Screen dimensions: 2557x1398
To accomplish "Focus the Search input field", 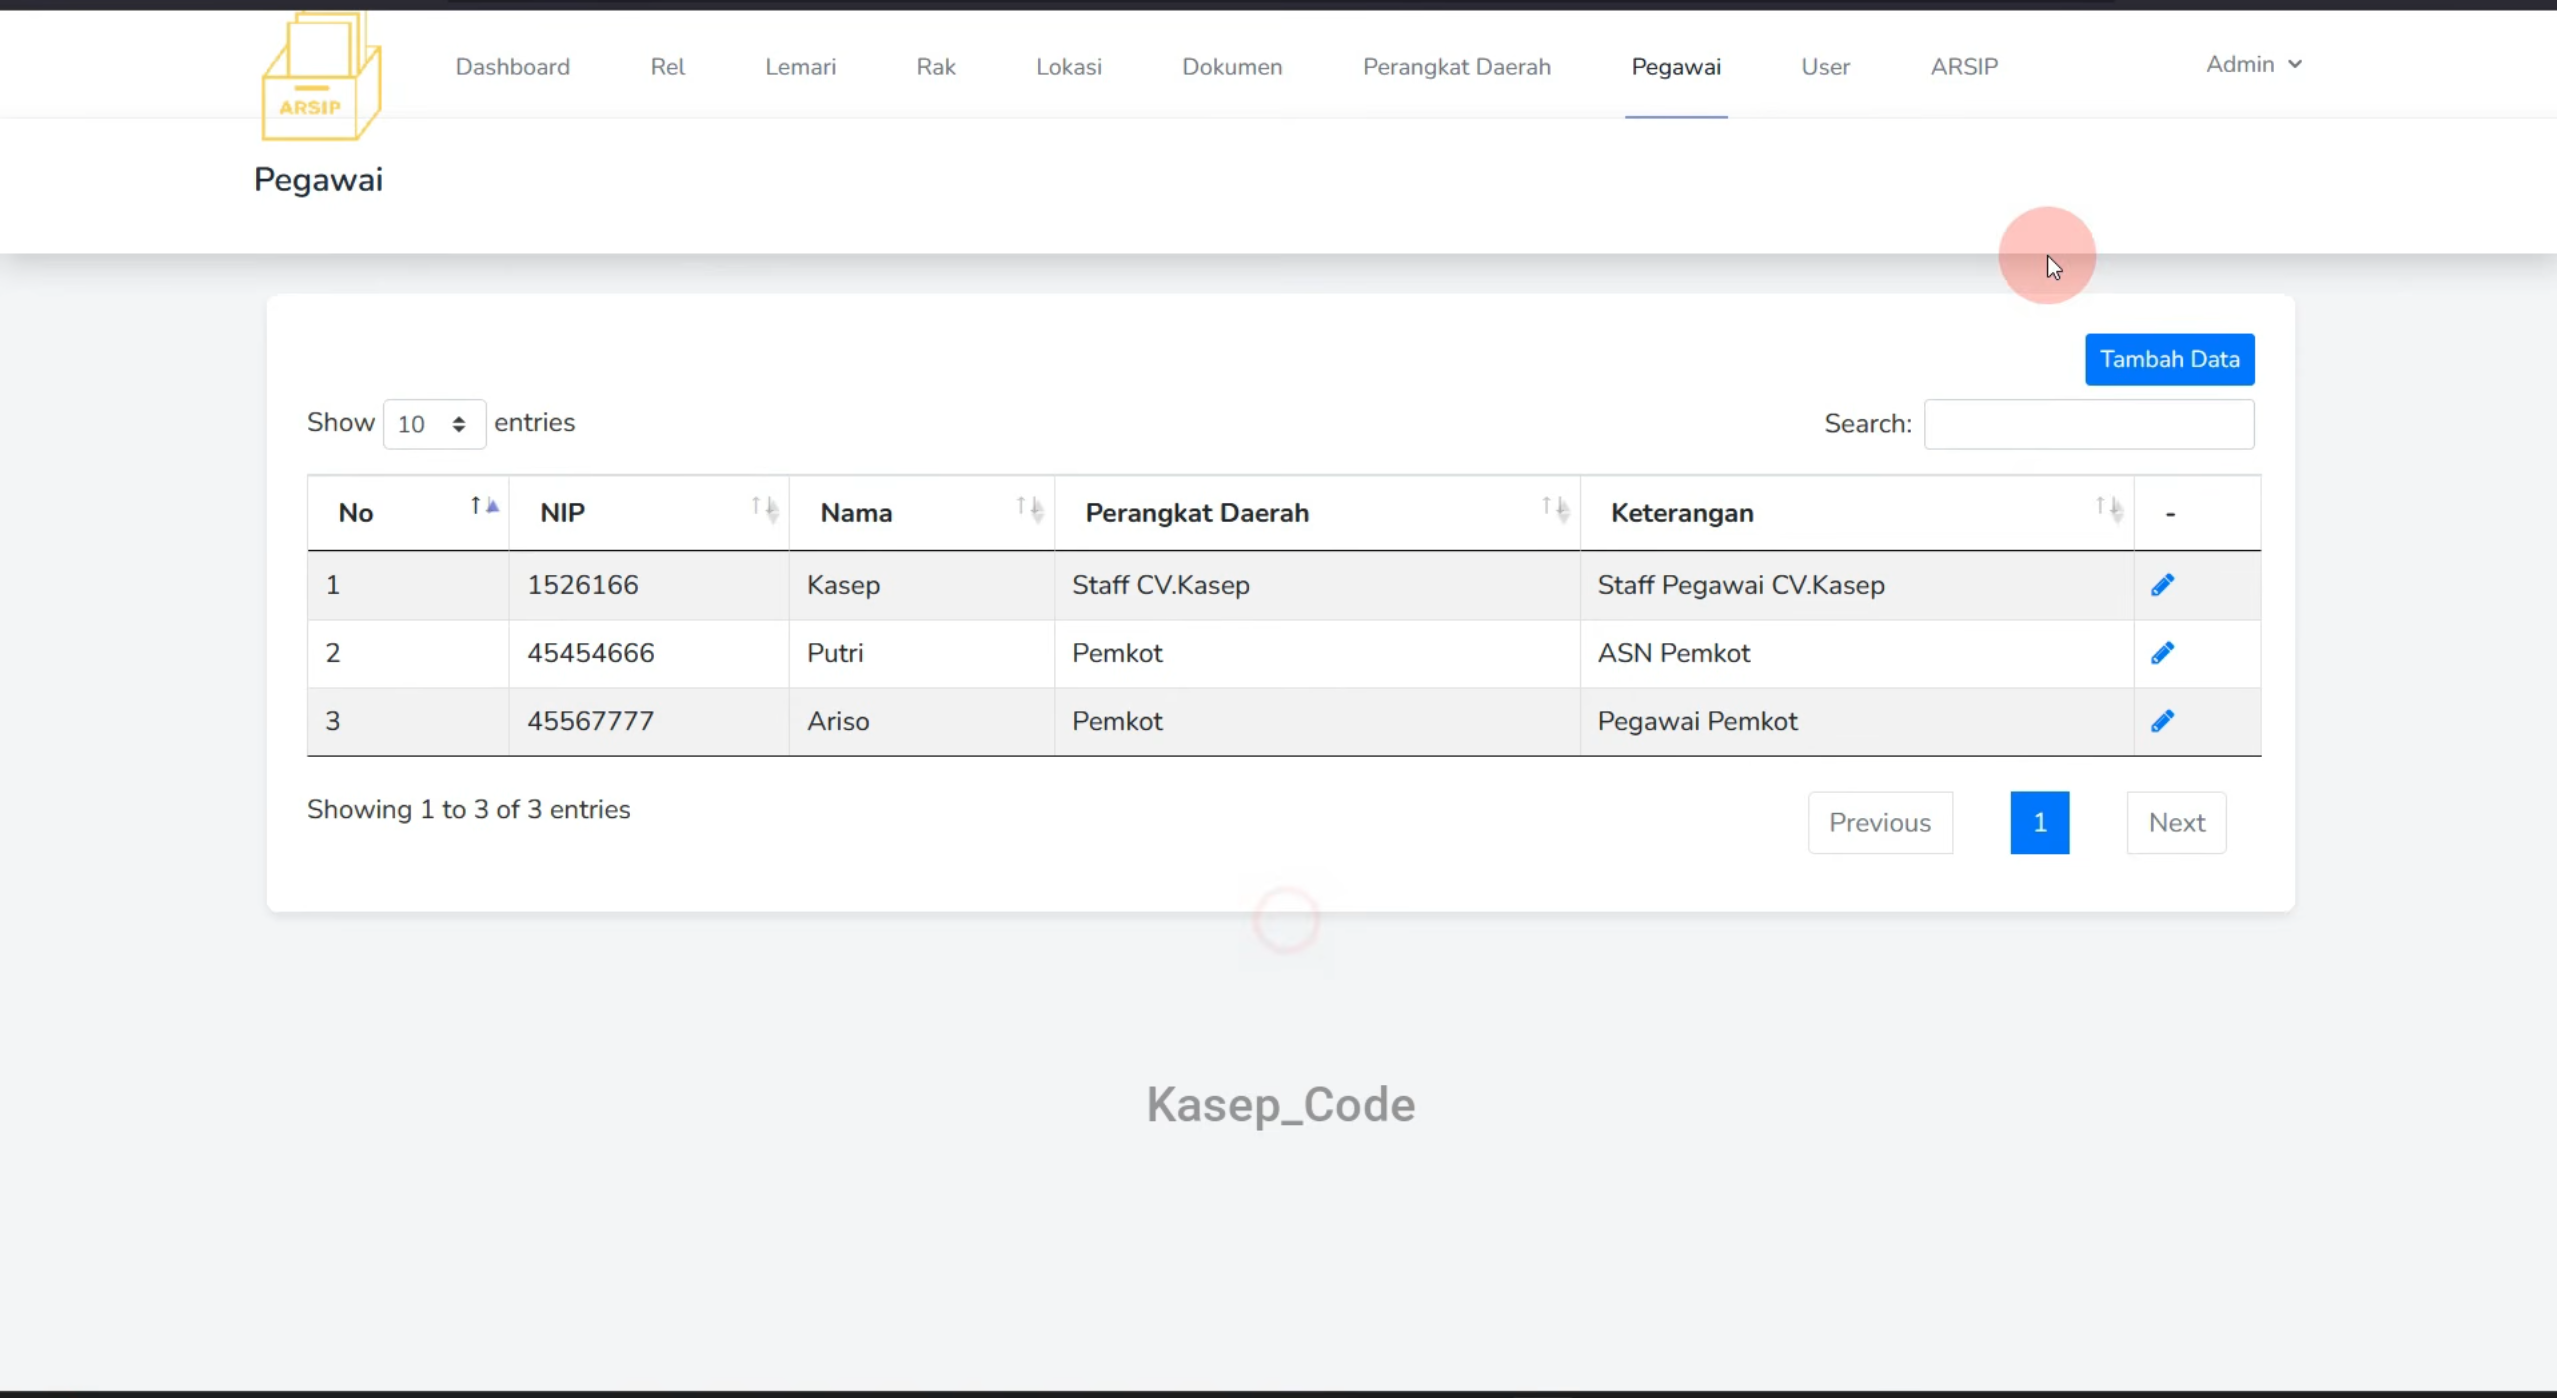I will [x=2089, y=424].
